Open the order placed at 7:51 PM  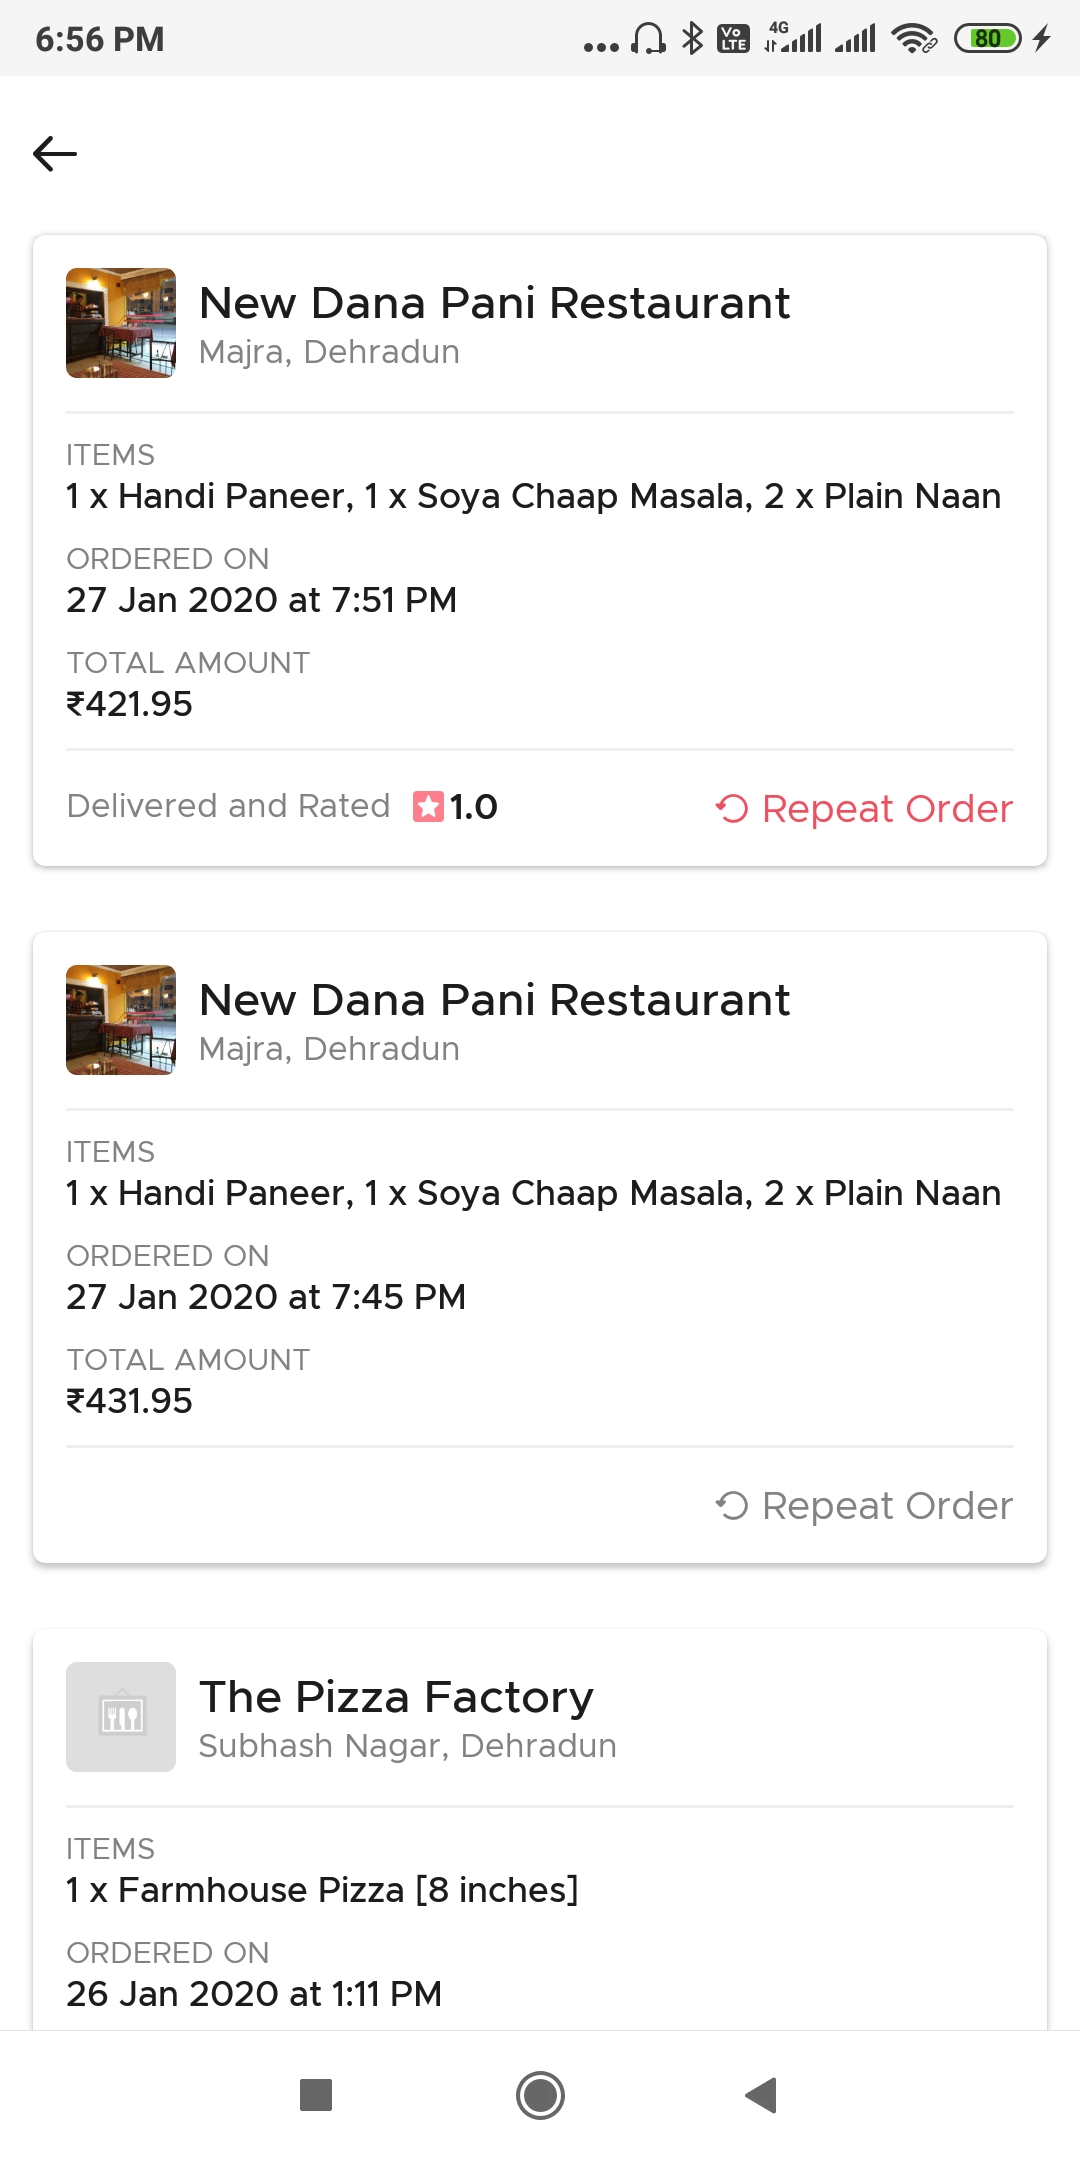pos(261,600)
